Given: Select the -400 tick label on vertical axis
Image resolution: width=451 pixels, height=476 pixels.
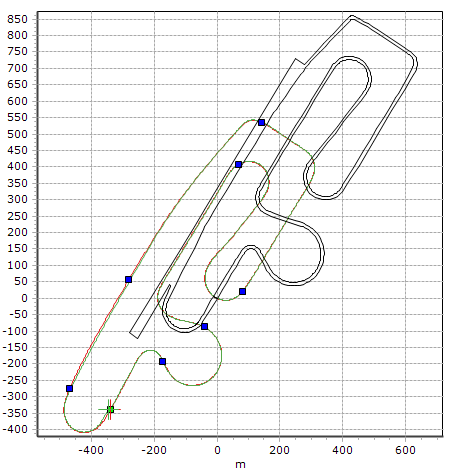Looking at the screenshot, I should point(15,429).
